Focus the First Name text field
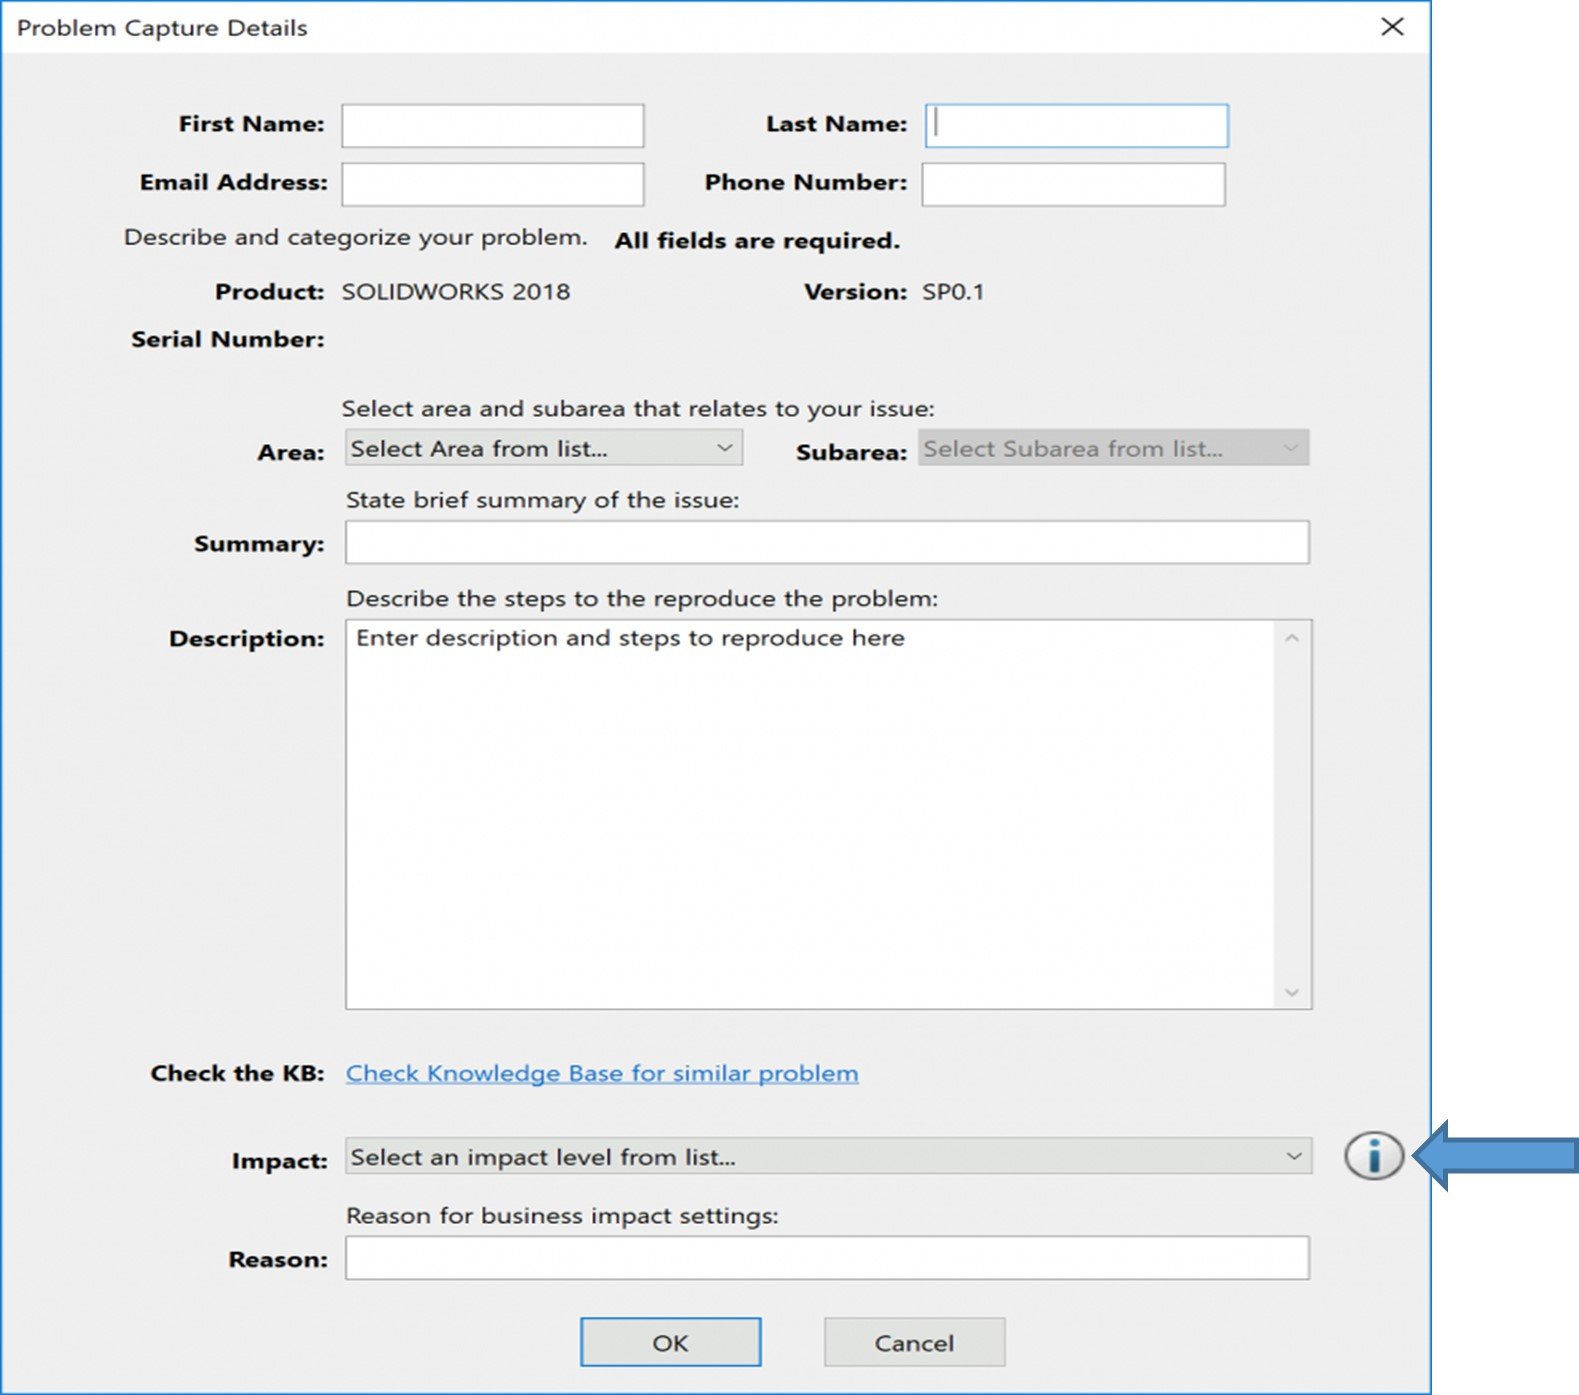 click(x=492, y=126)
